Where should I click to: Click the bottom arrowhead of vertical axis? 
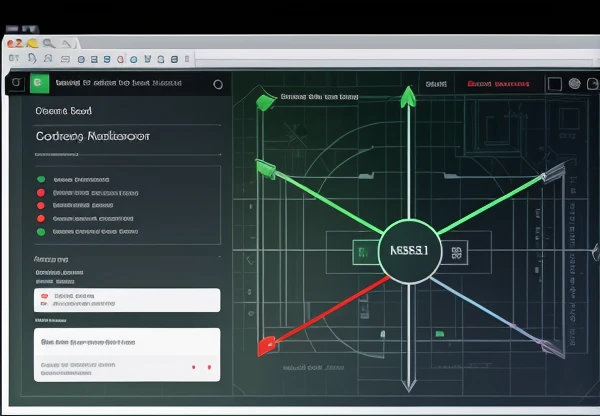point(407,383)
